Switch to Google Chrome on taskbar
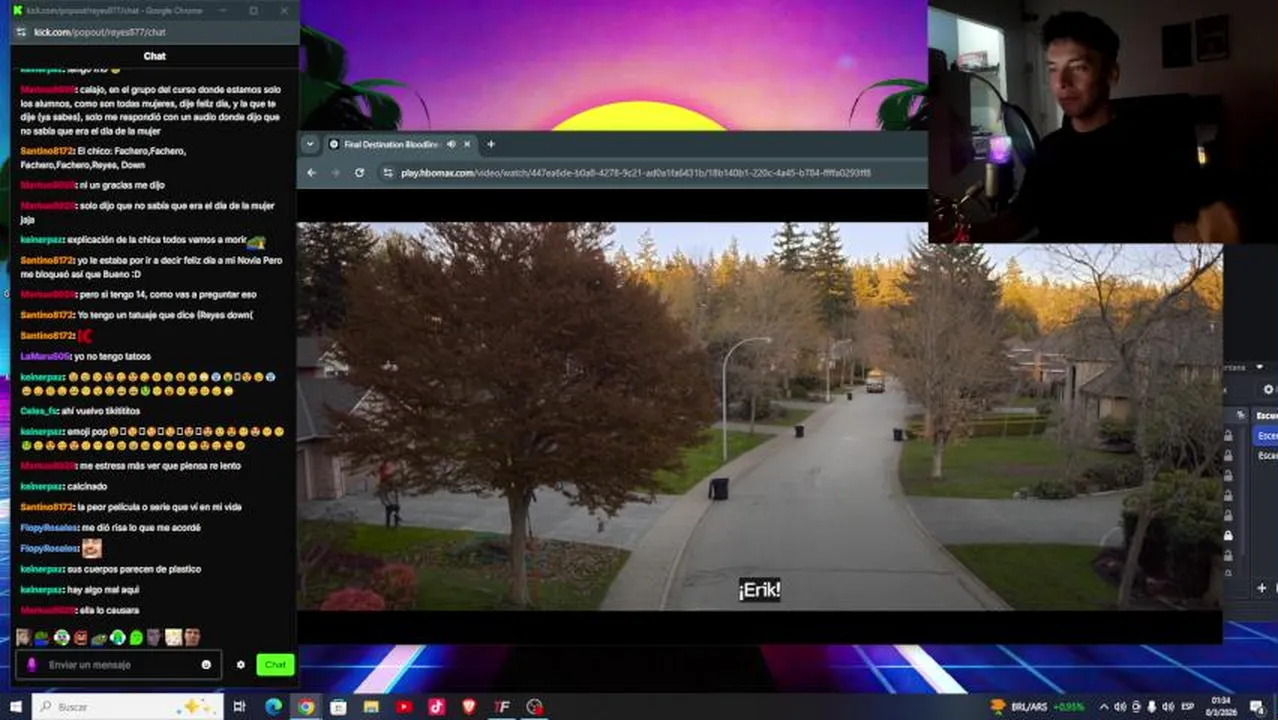The height and width of the screenshot is (720, 1278). tap(306, 707)
